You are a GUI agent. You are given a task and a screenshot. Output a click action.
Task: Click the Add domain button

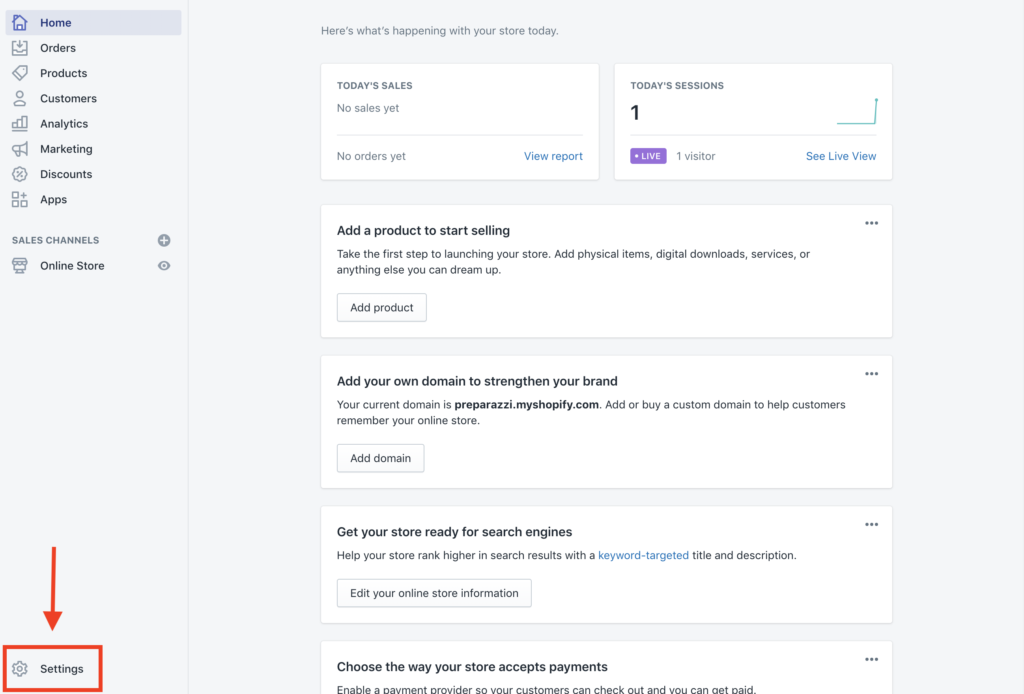coord(380,459)
